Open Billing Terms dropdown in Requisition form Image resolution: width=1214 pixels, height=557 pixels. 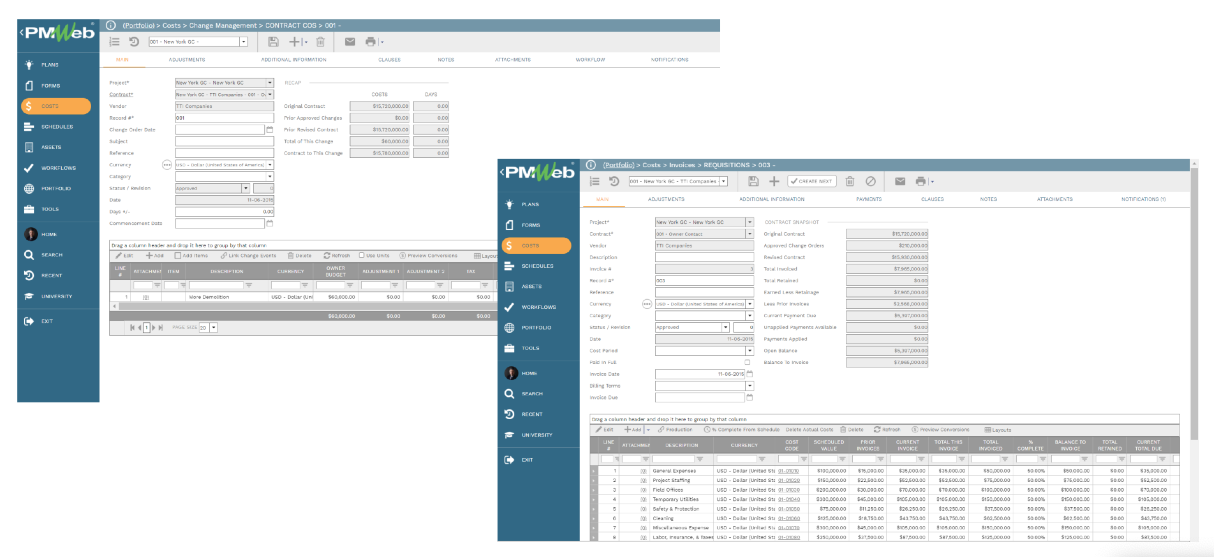tap(750, 385)
